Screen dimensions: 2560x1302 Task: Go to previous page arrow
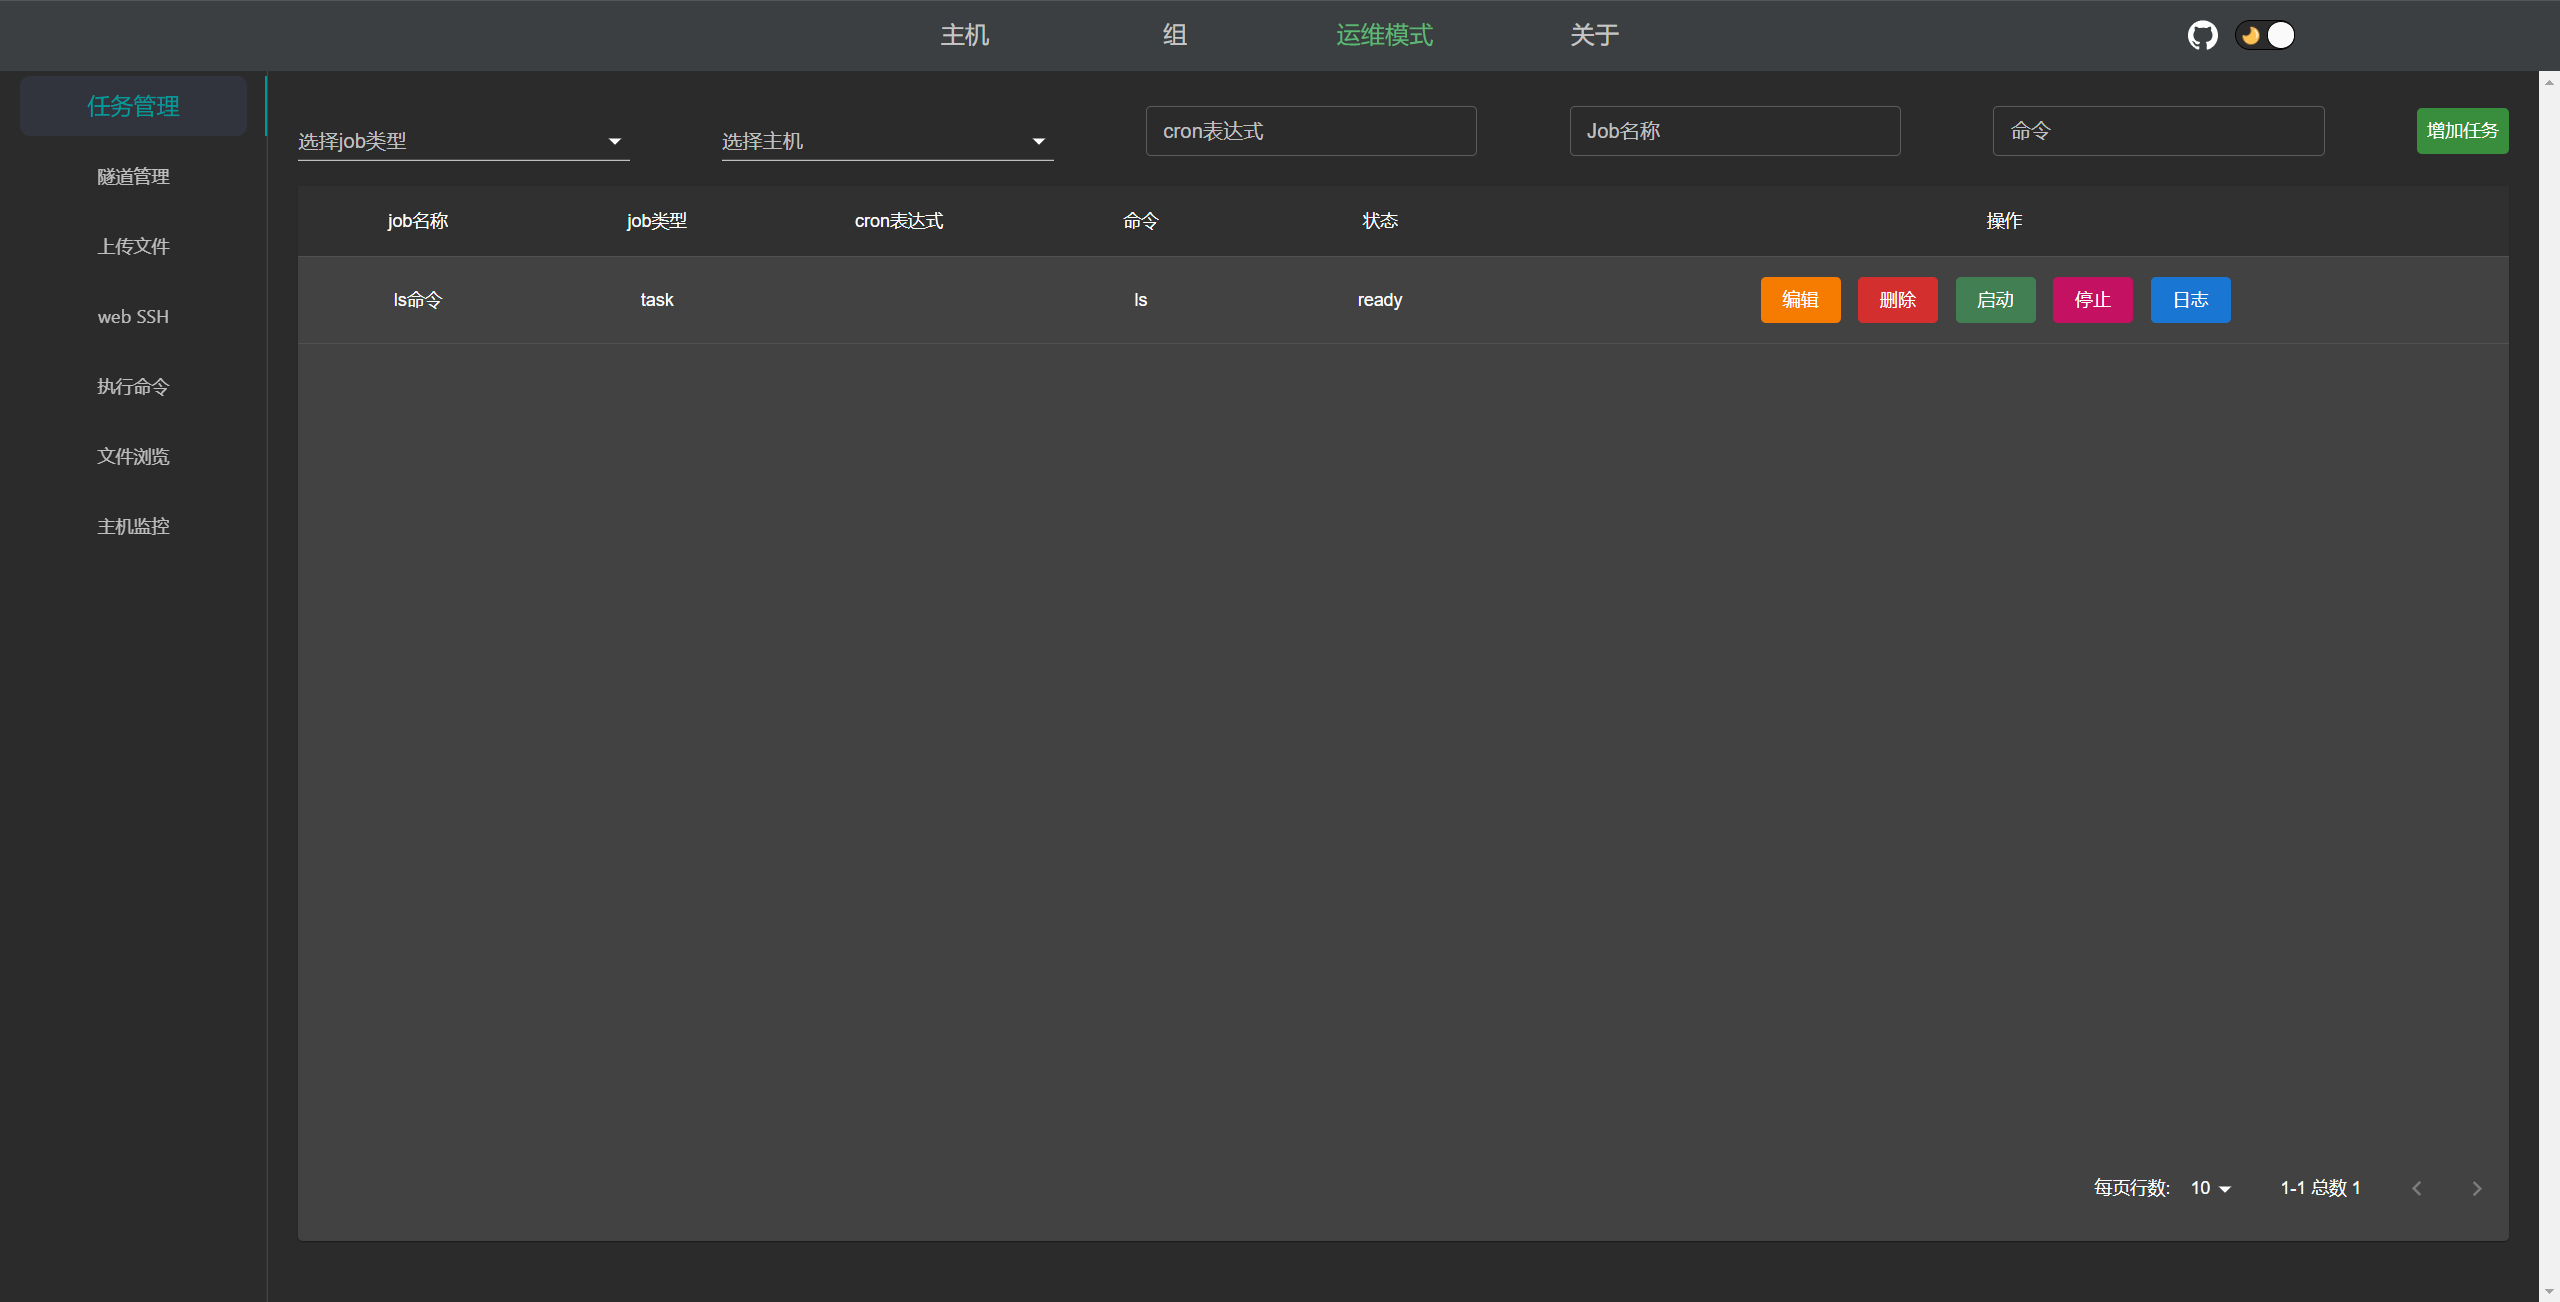click(2417, 1188)
